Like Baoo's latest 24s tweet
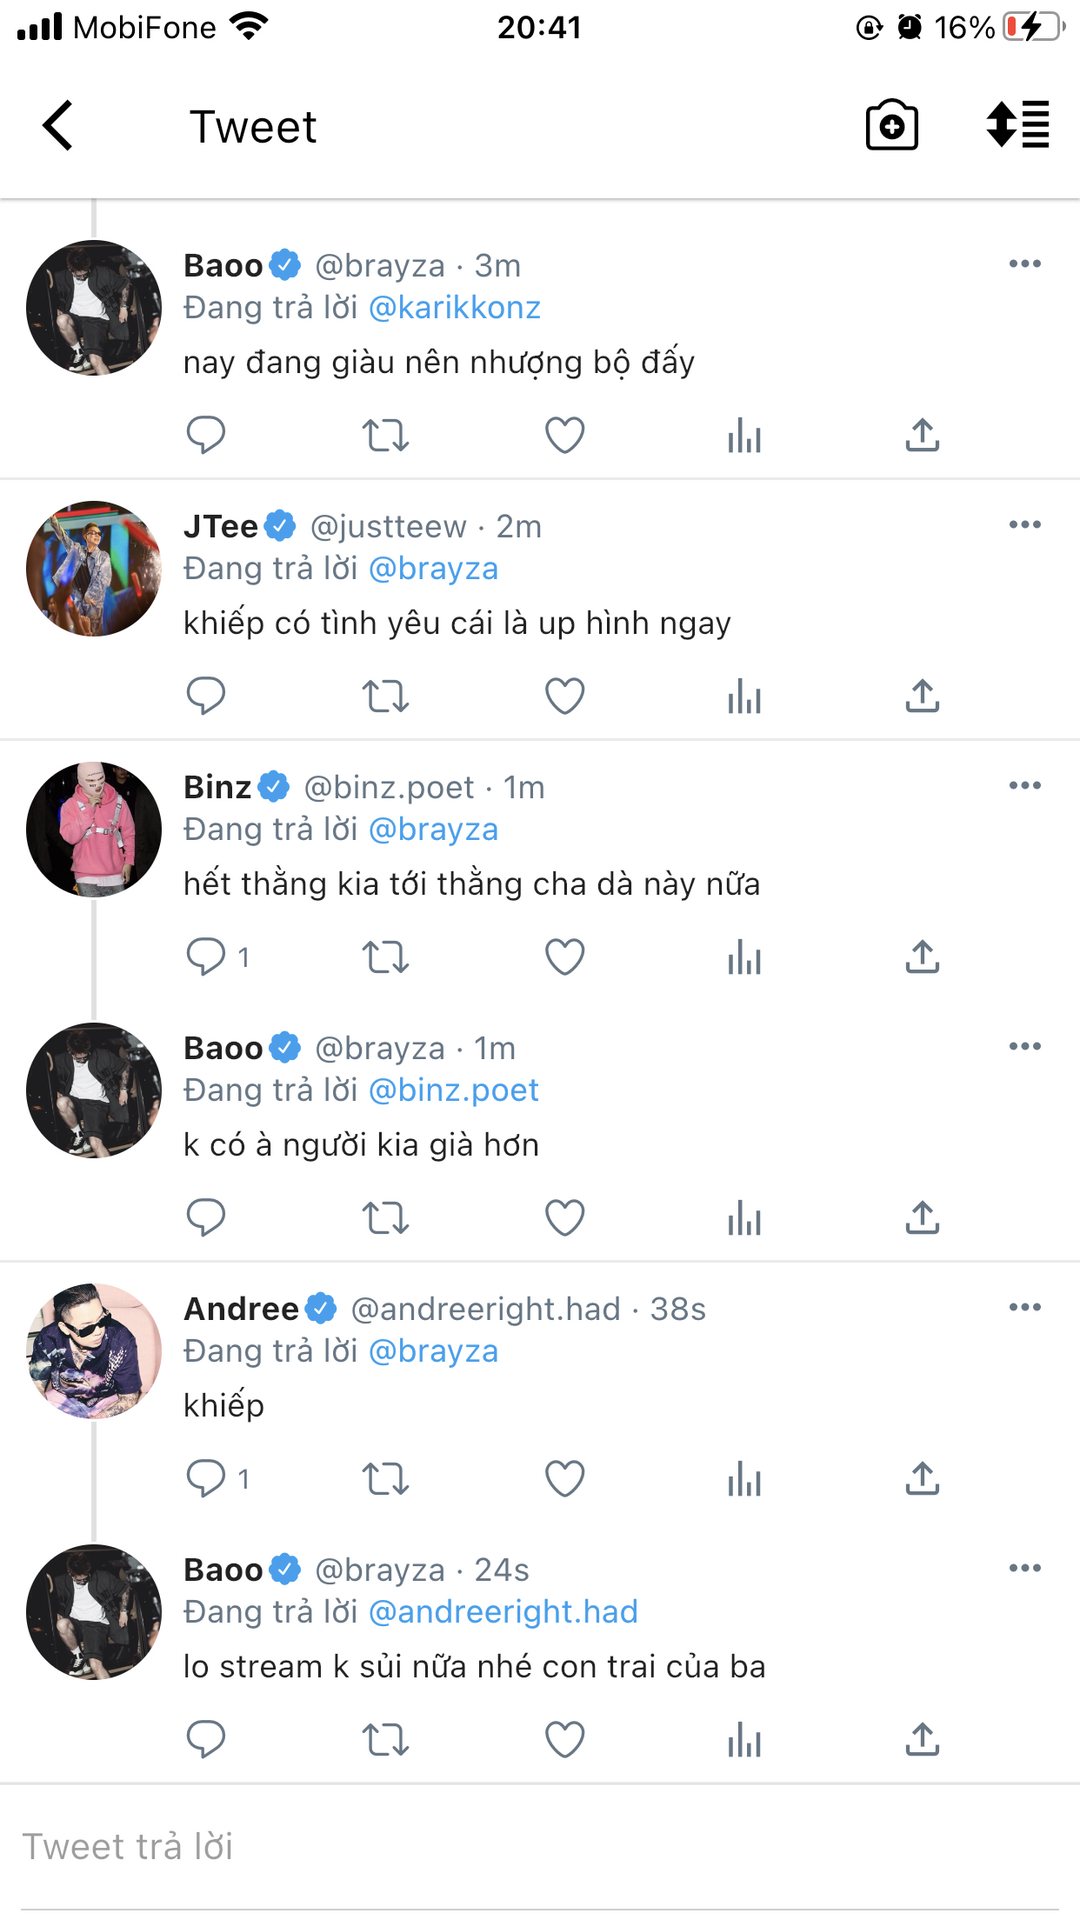This screenshot has height=1920, width=1080. [x=565, y=1740]
